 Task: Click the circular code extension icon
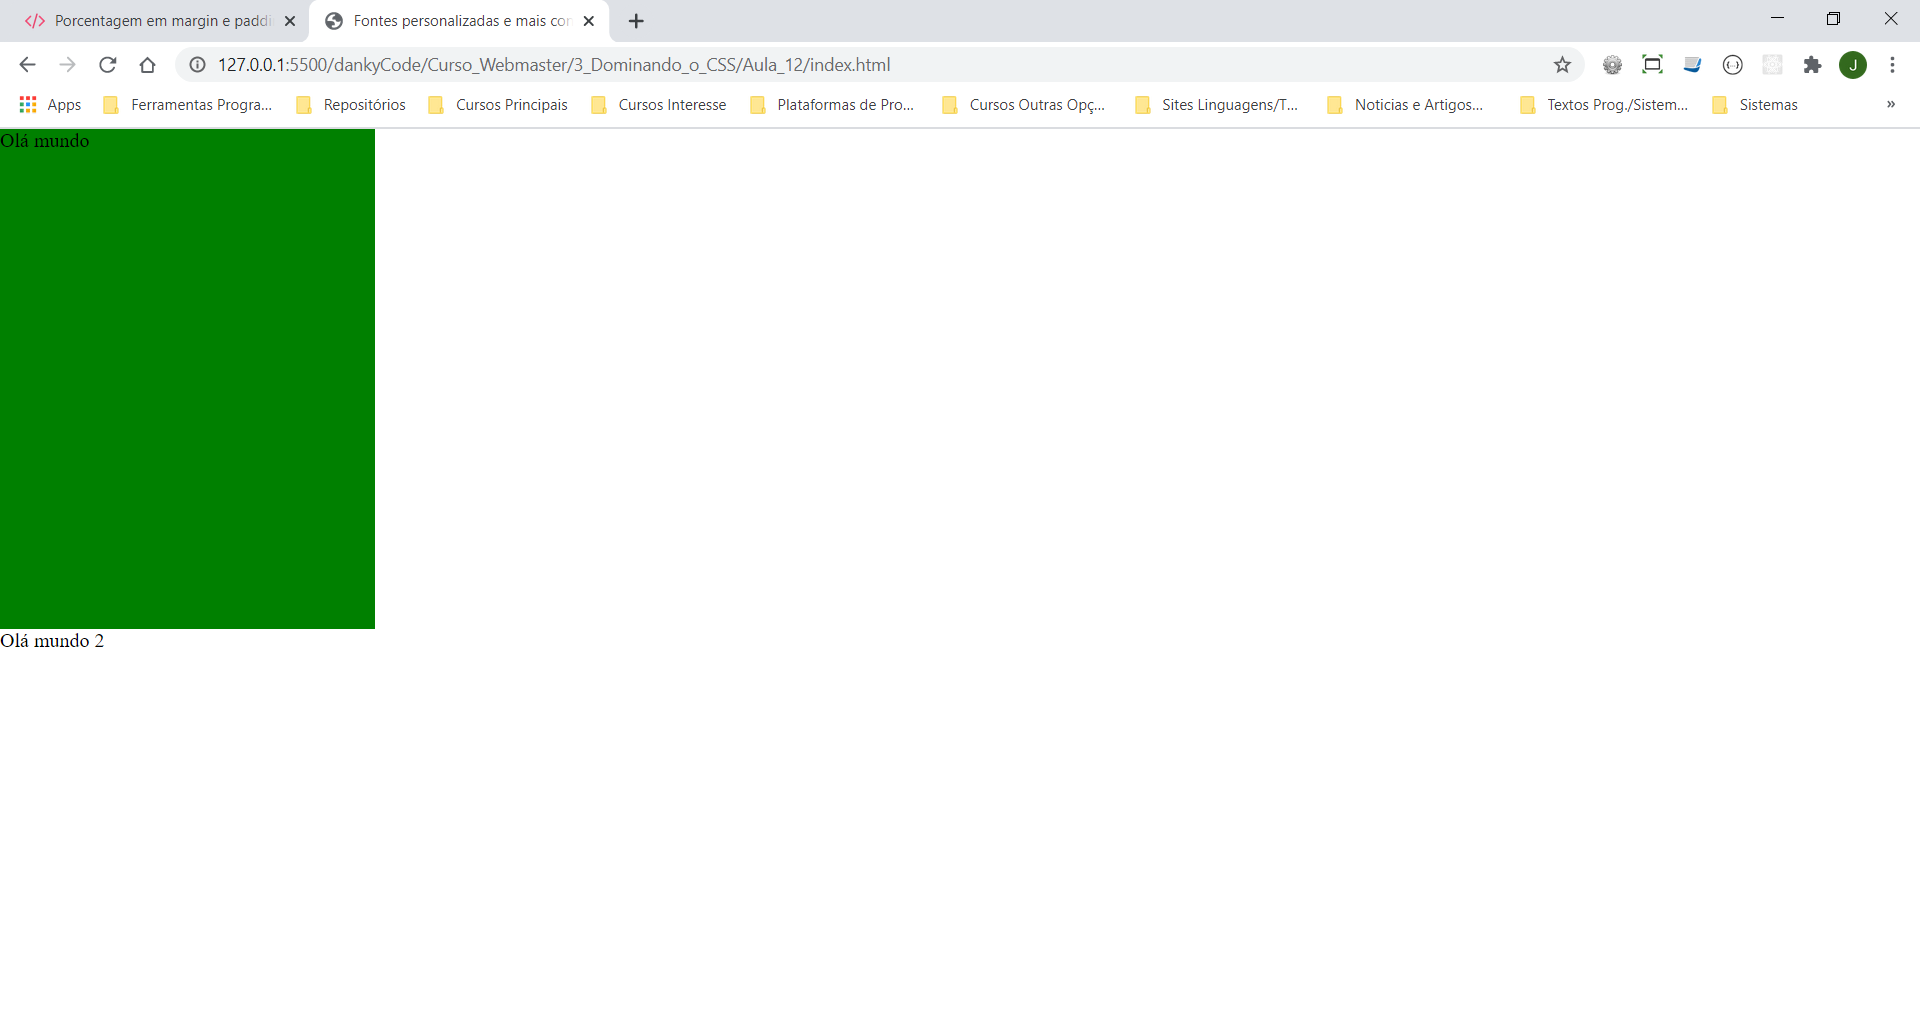point(1732,65)
